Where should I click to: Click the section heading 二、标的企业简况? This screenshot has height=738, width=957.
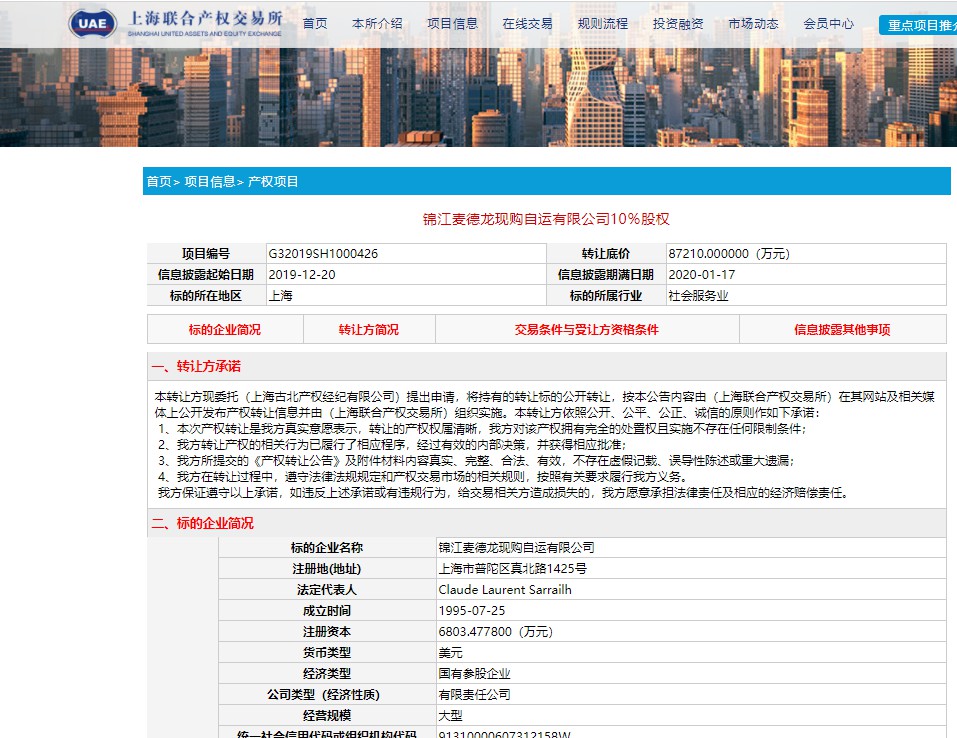(x=202, y=523)
